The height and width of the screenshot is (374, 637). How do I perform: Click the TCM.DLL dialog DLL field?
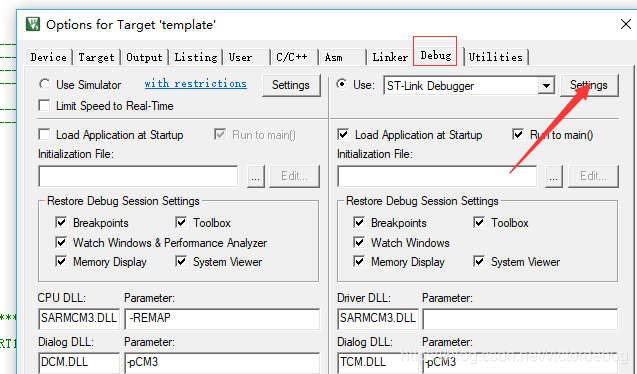[x=377, y=363]
